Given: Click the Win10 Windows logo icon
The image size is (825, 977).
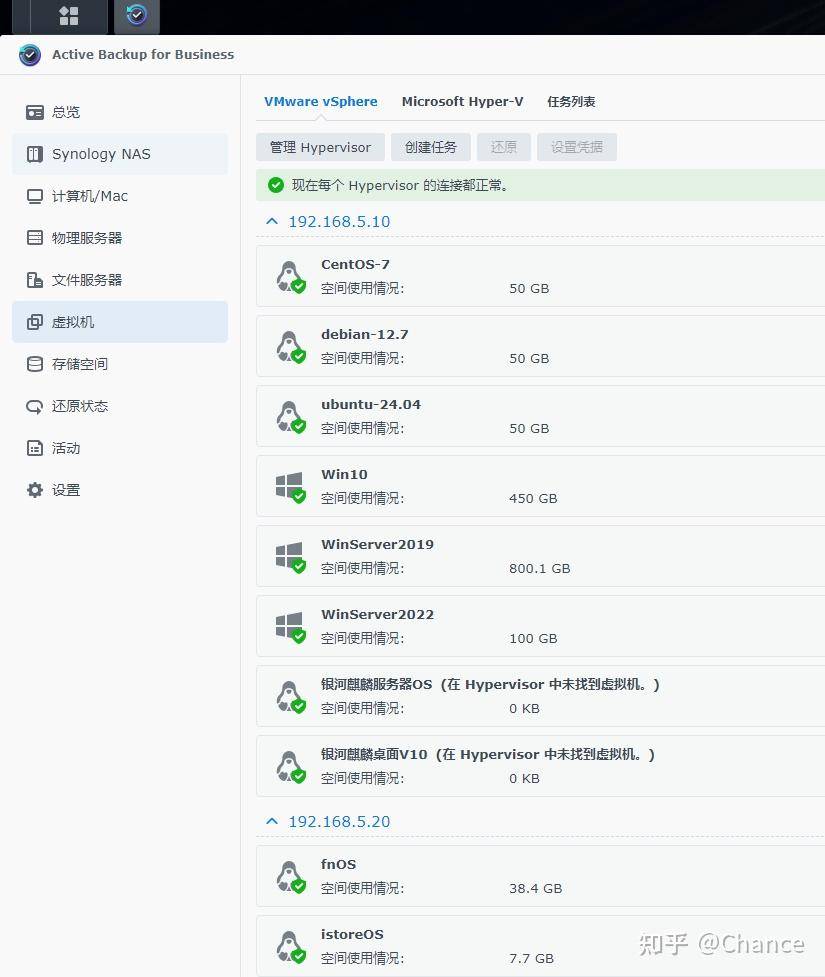Looking at the screenshot, I should (x=290, y=487).
